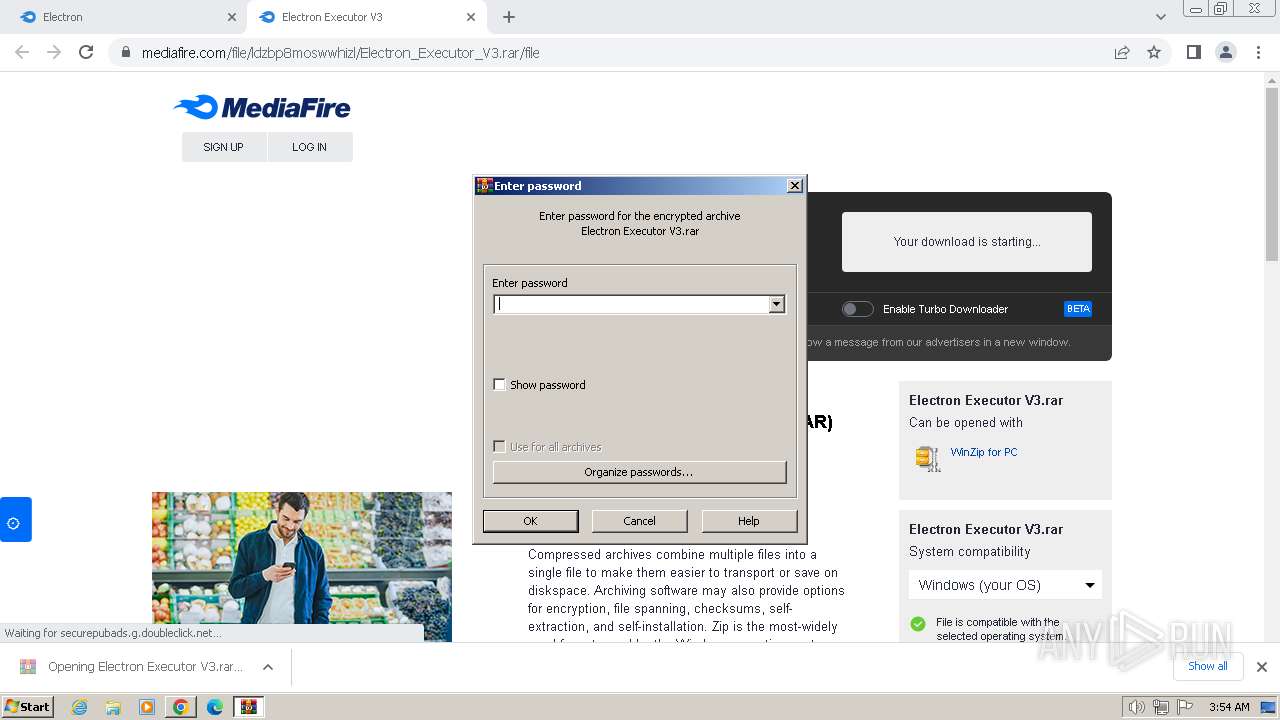This screenshot has width=1280, height=720.
Task: Toggle Enable Turbo Downloader switch
Action: tap(857, 309)
